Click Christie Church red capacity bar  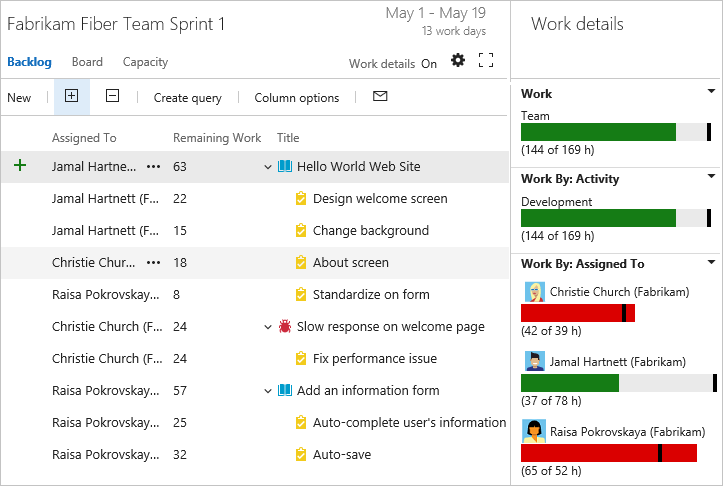(578, 313)
